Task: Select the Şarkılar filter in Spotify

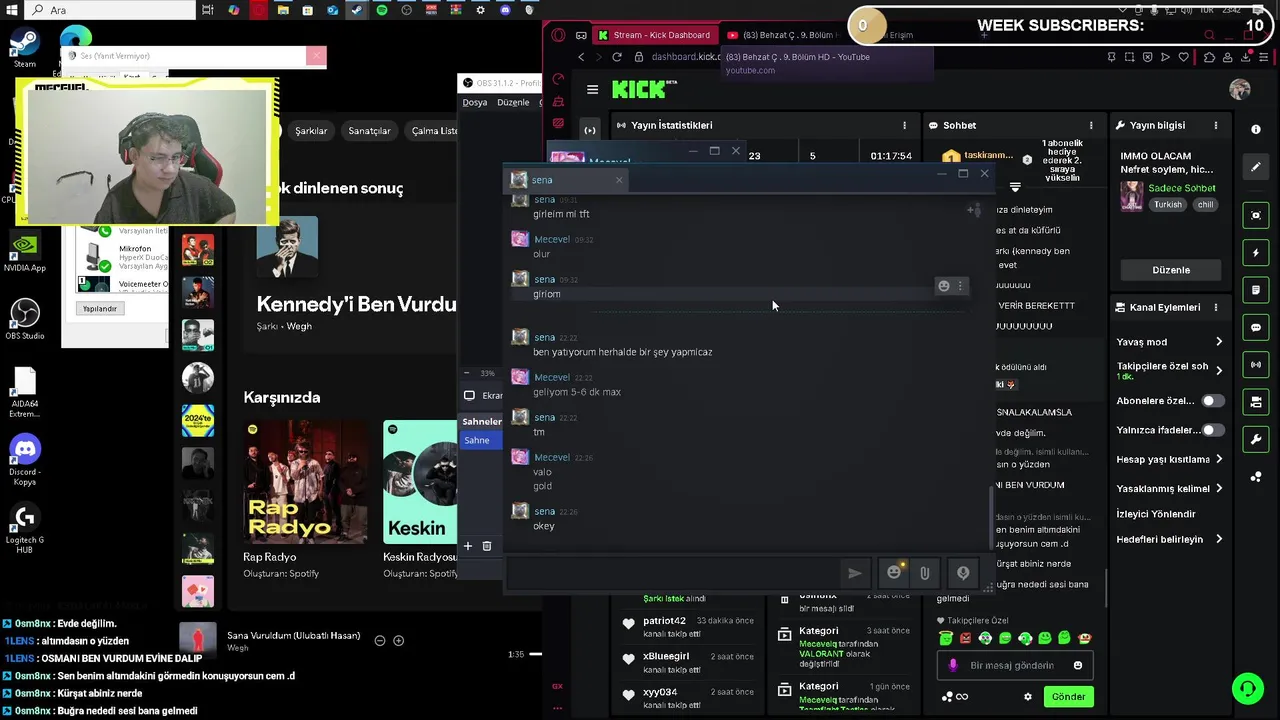Action: 311,131
